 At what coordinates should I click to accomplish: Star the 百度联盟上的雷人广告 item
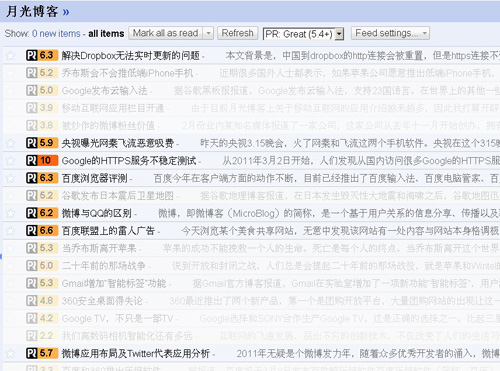pyautogui.click(x=11, y=231)
